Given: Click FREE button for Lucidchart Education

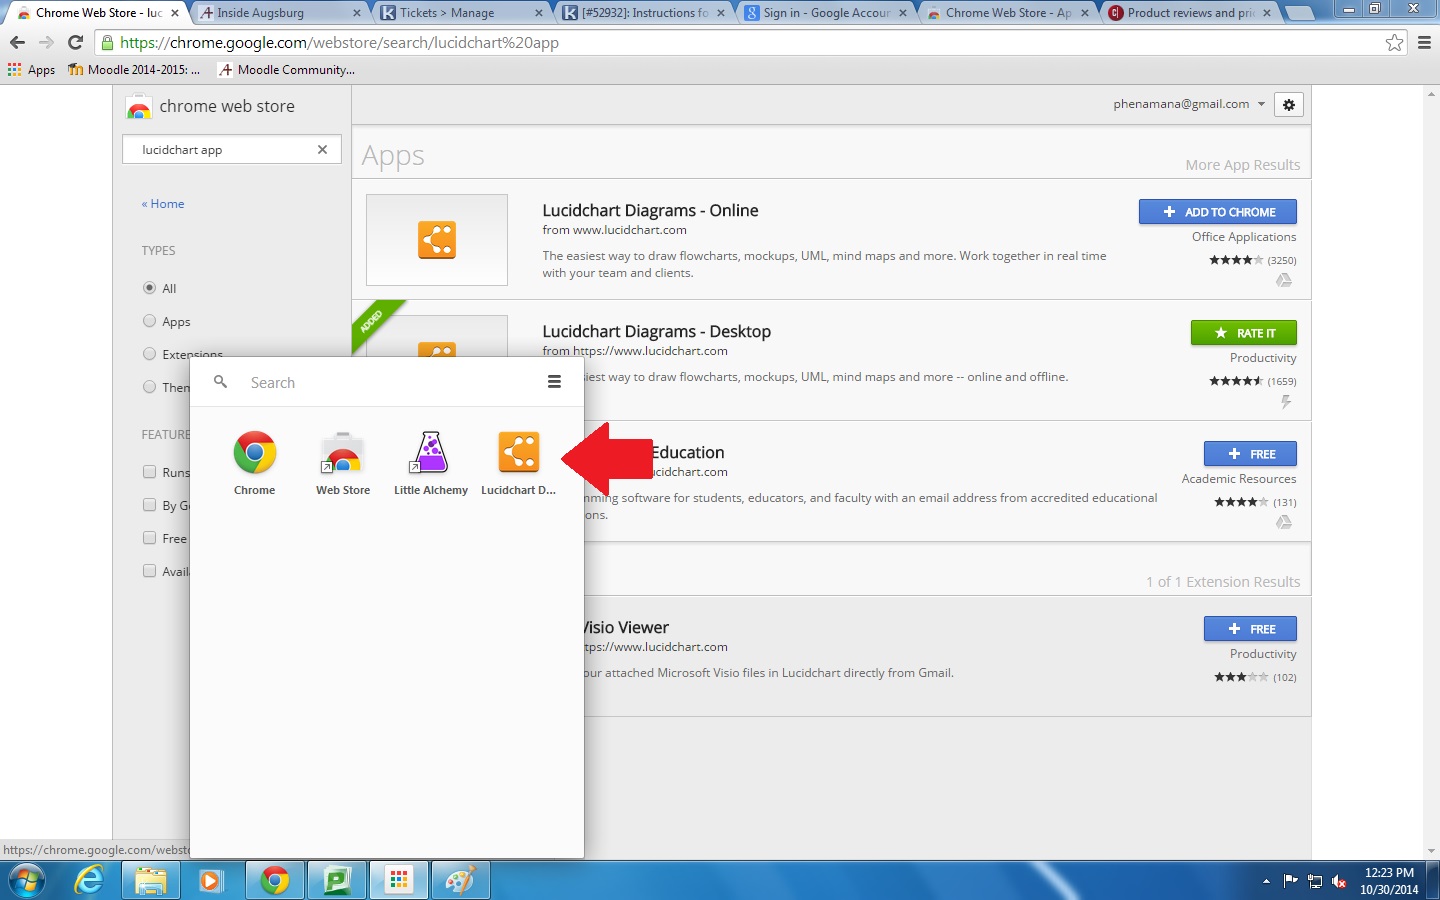Looking at the screenshot, I should point(1250,454).
